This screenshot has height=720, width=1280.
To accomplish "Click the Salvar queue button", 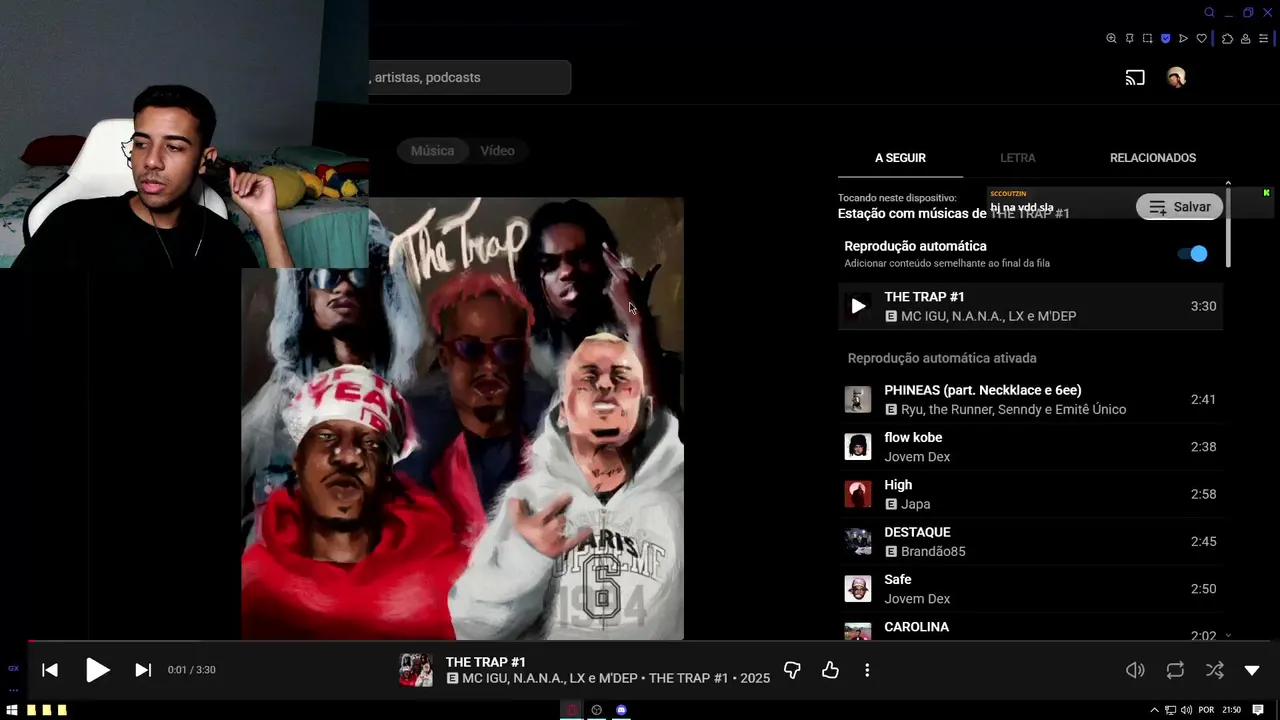I will (1180, 207).
